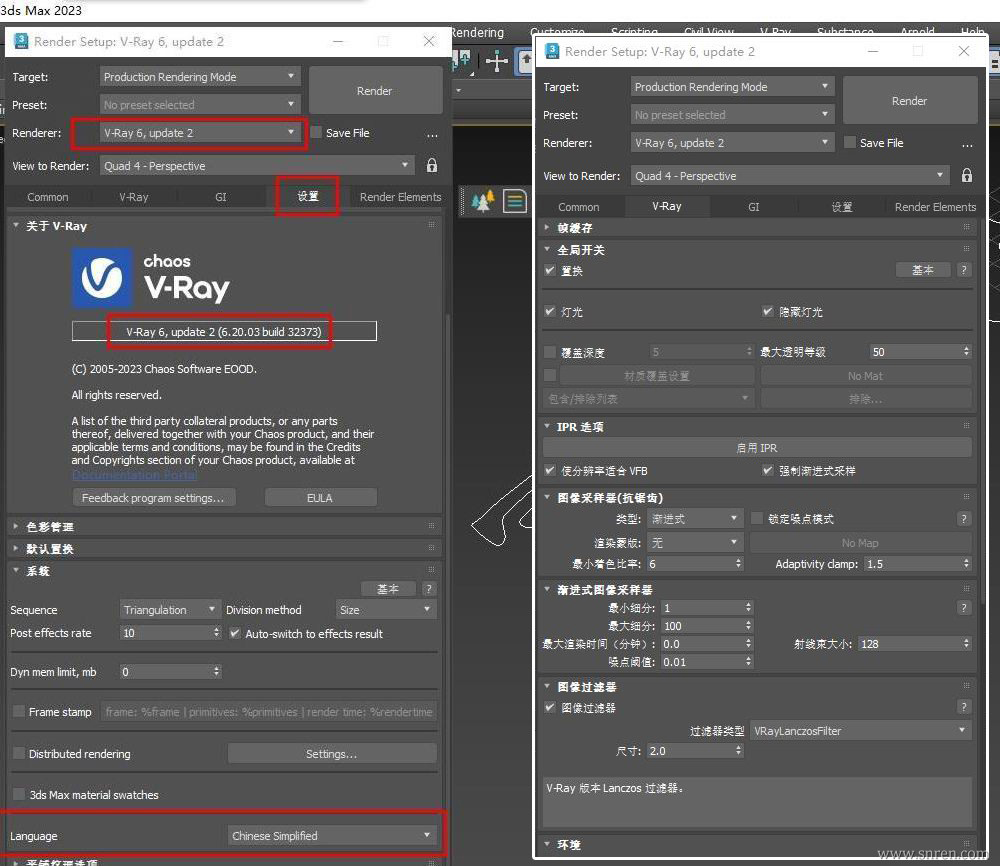The image size is (1000, 866).
Task: Open the Division method dropdown
Action: point(385,610)
